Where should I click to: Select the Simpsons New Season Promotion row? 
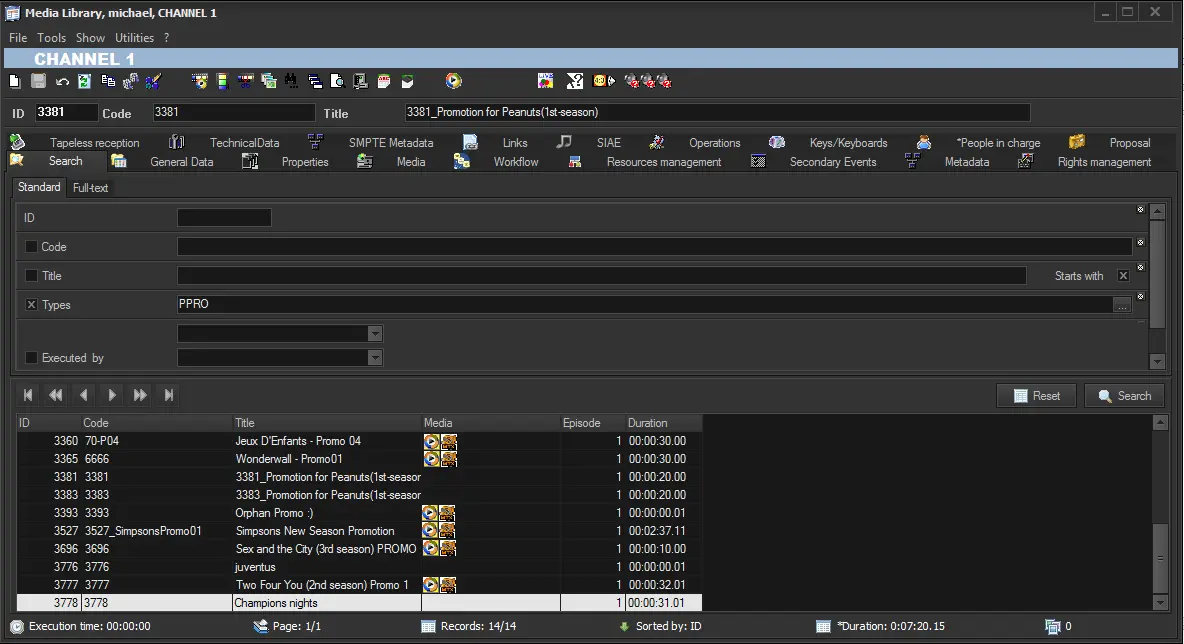tap(315, 531)
